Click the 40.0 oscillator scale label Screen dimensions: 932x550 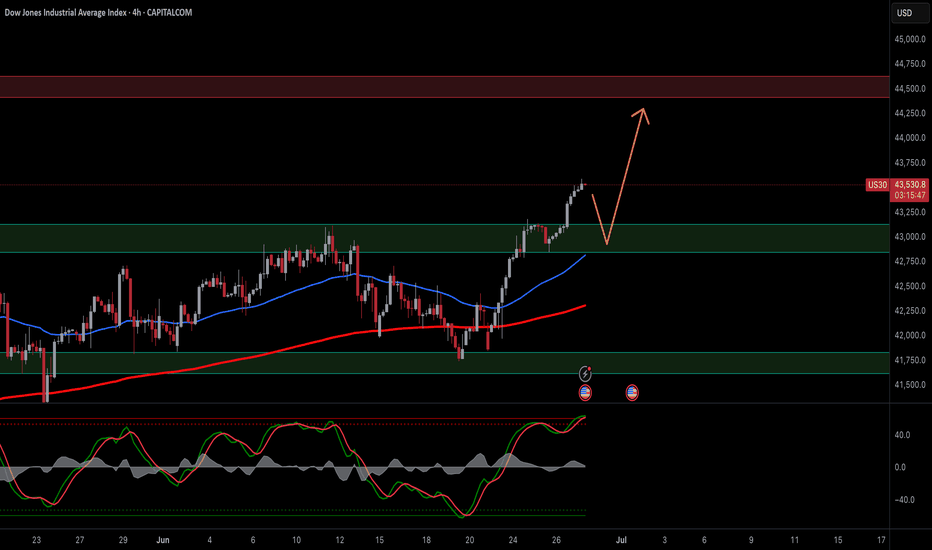[x=902, y=435]
